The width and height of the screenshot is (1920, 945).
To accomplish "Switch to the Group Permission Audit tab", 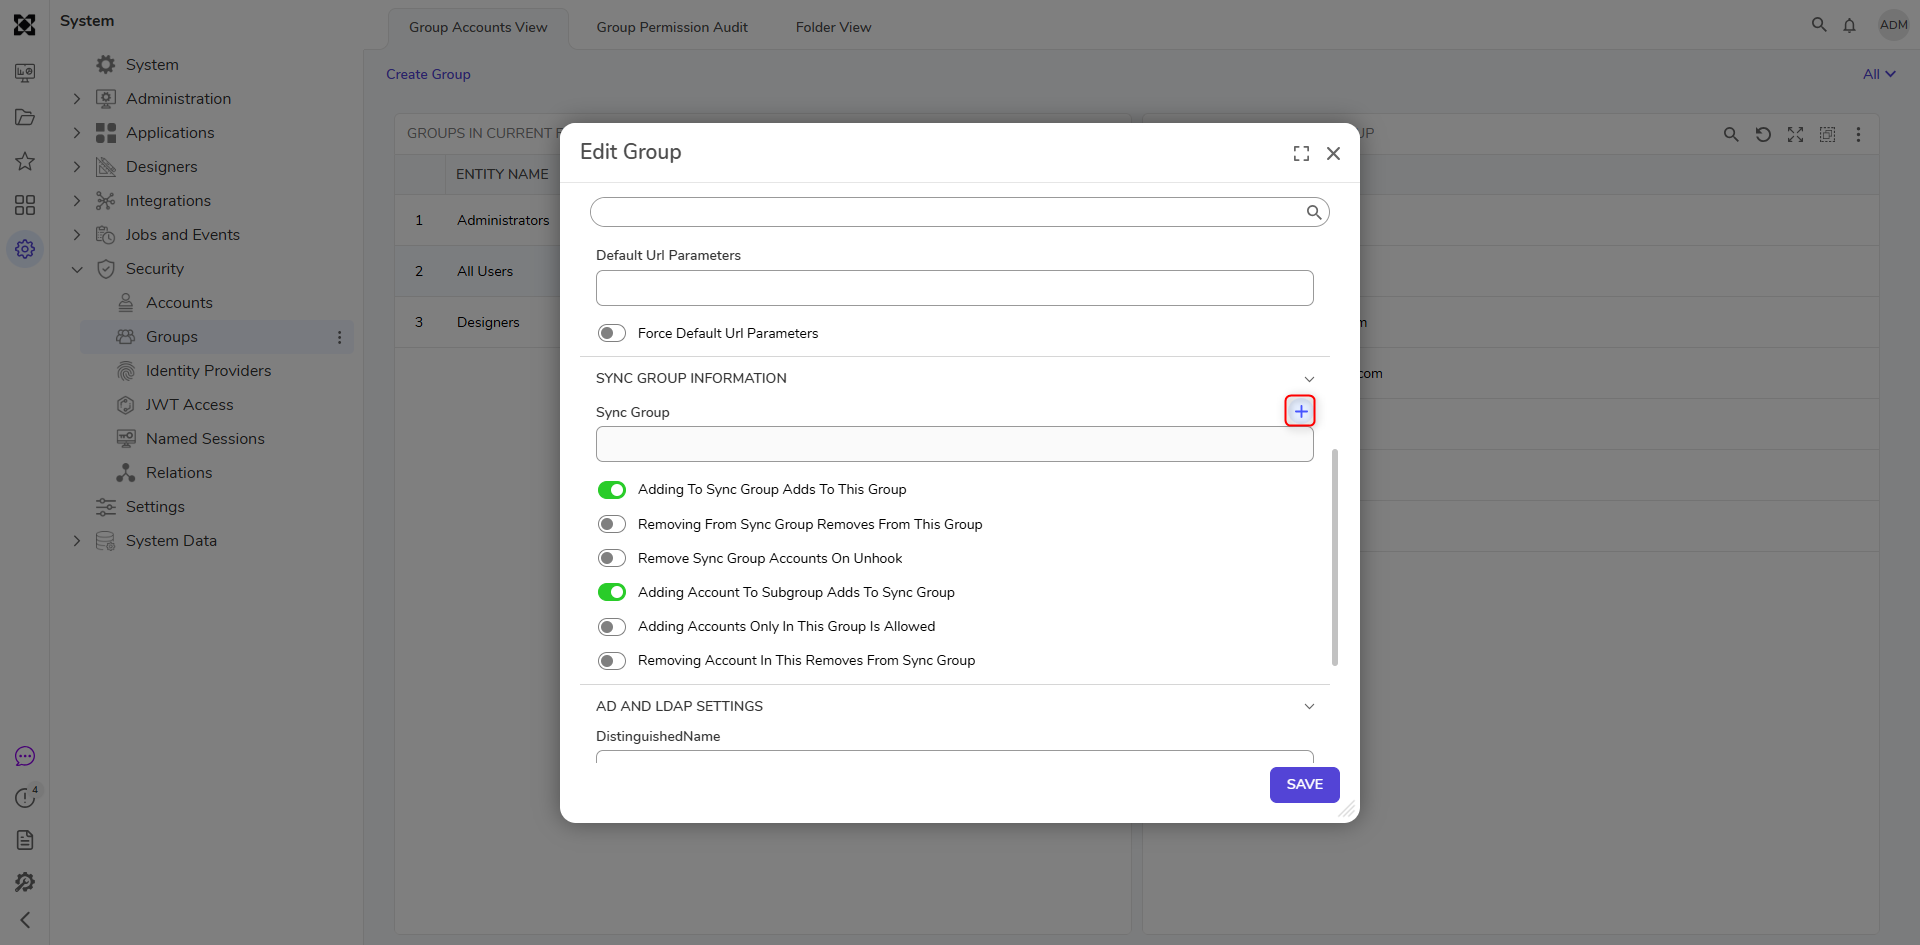I will [672, 27].
